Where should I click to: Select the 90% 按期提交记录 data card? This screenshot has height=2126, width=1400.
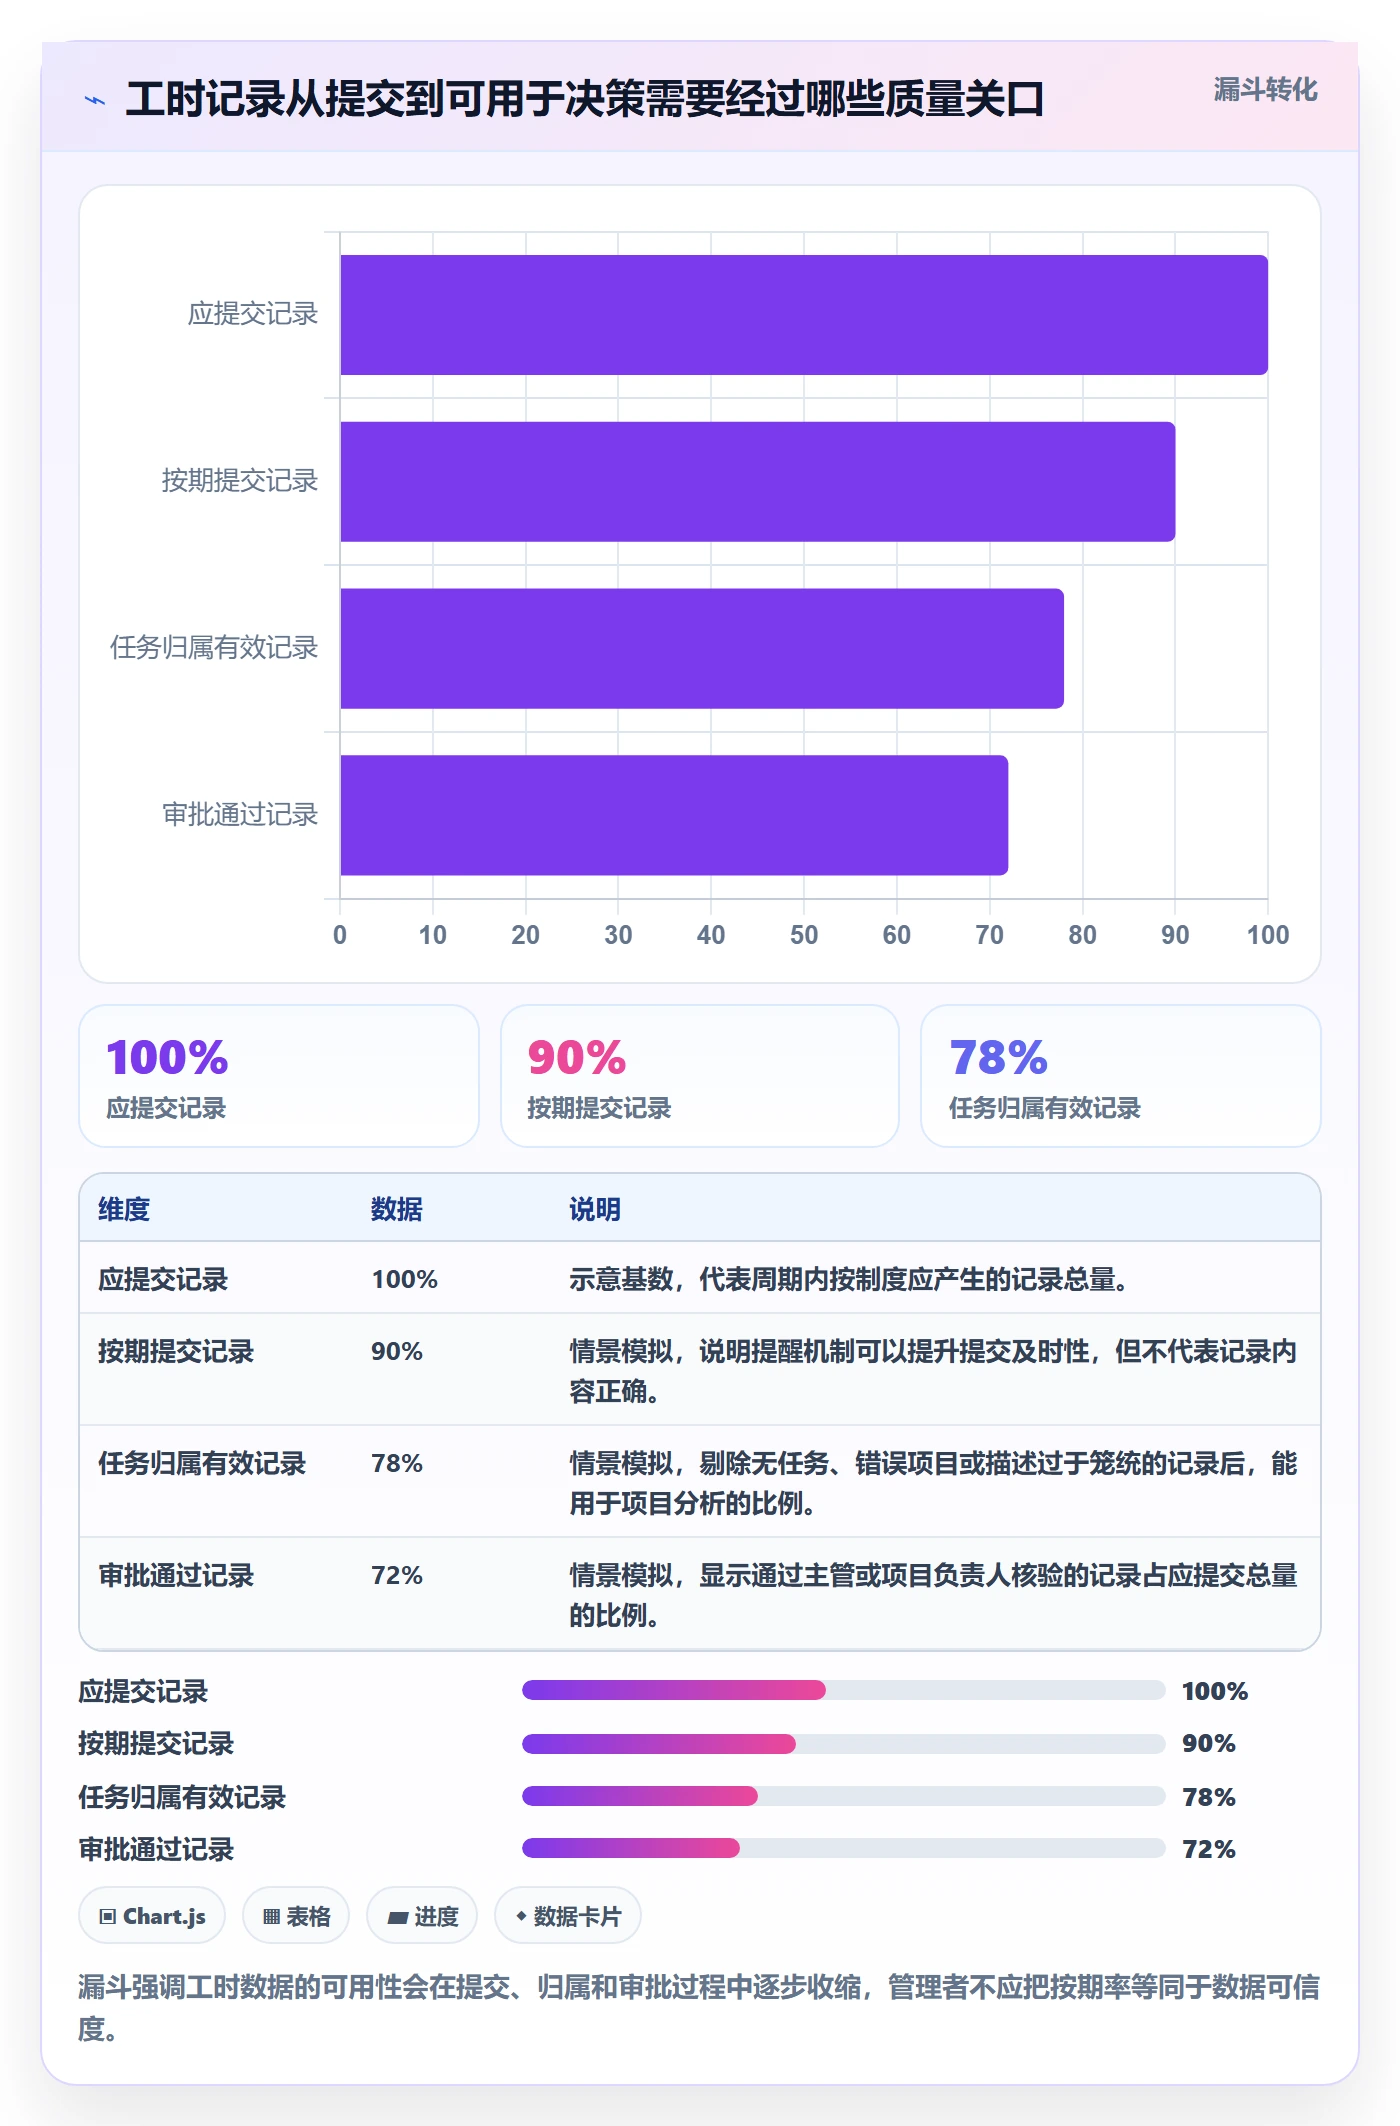pyautogui.click(x=700, y=1076)
